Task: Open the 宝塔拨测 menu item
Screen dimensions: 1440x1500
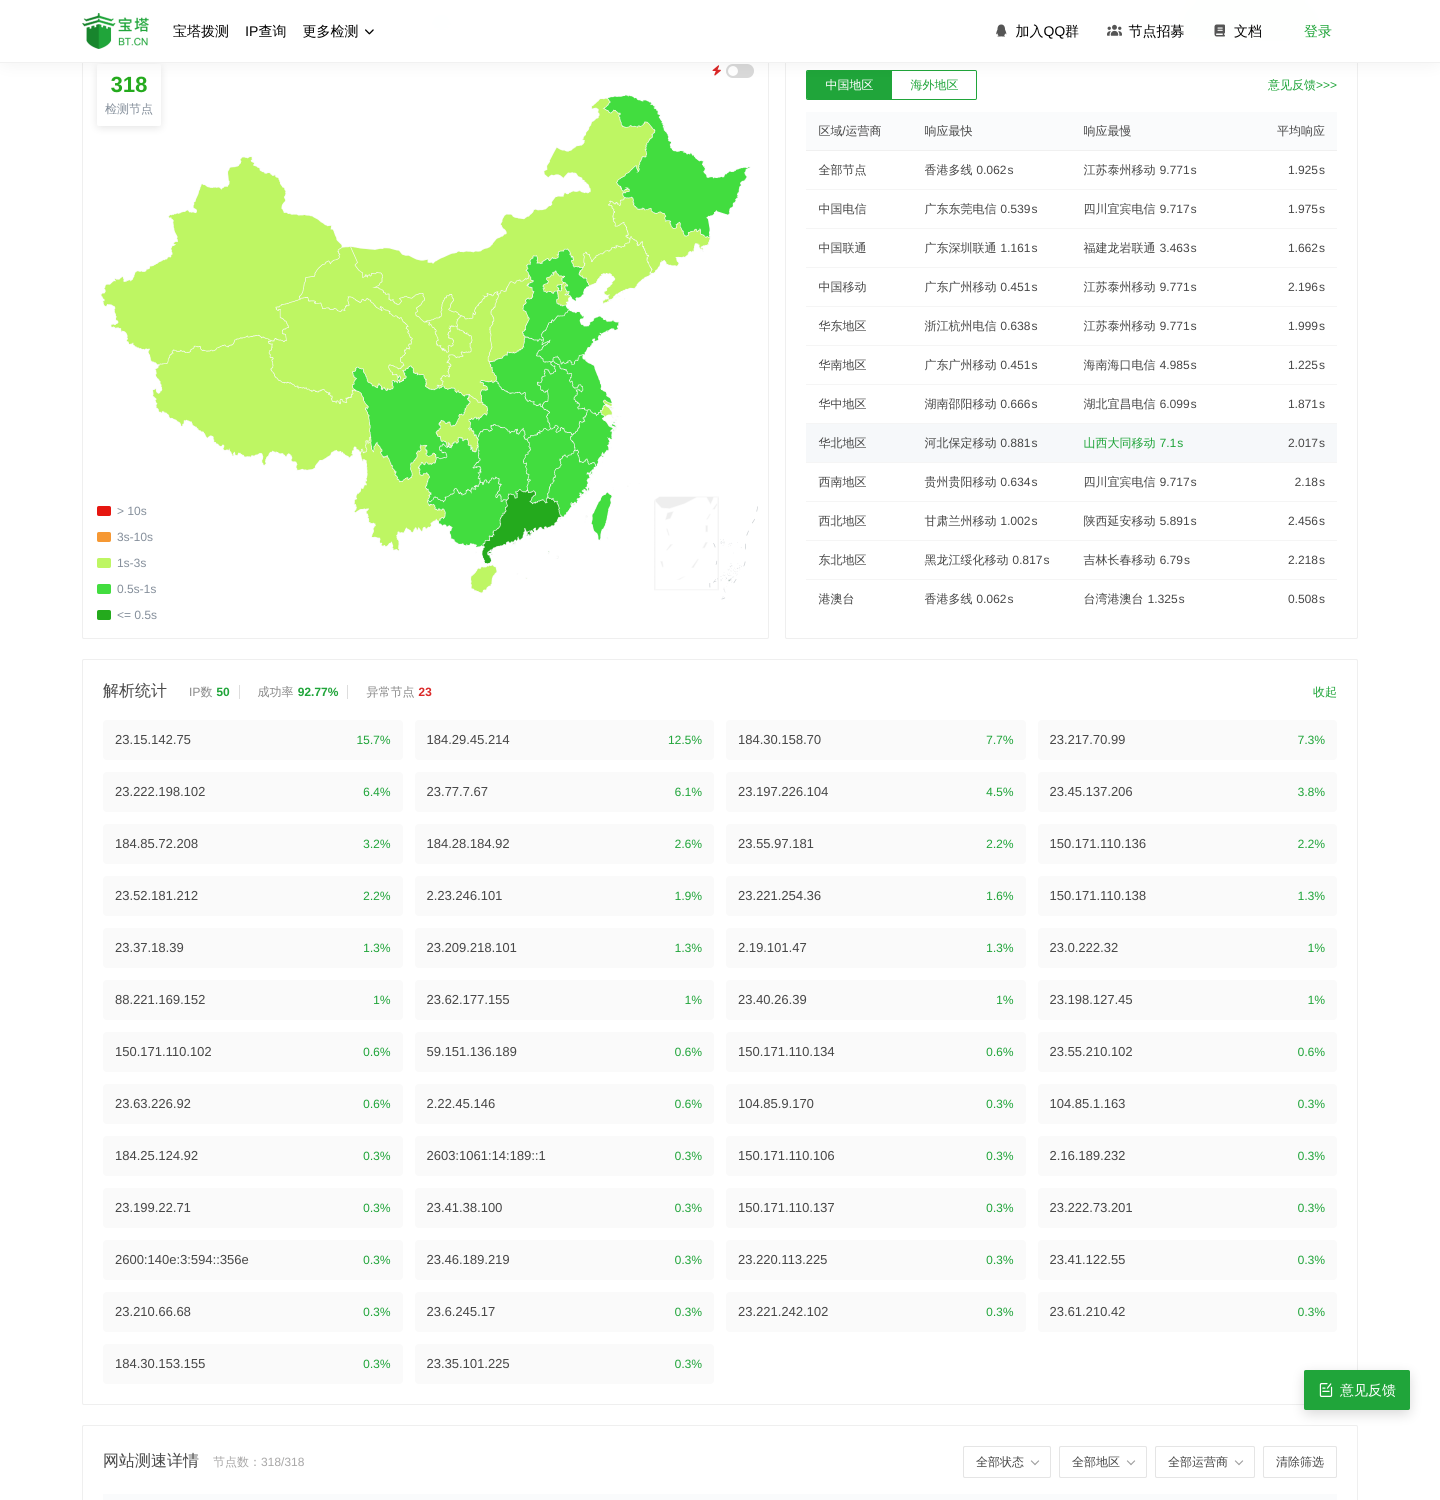Action: point(201,31)
